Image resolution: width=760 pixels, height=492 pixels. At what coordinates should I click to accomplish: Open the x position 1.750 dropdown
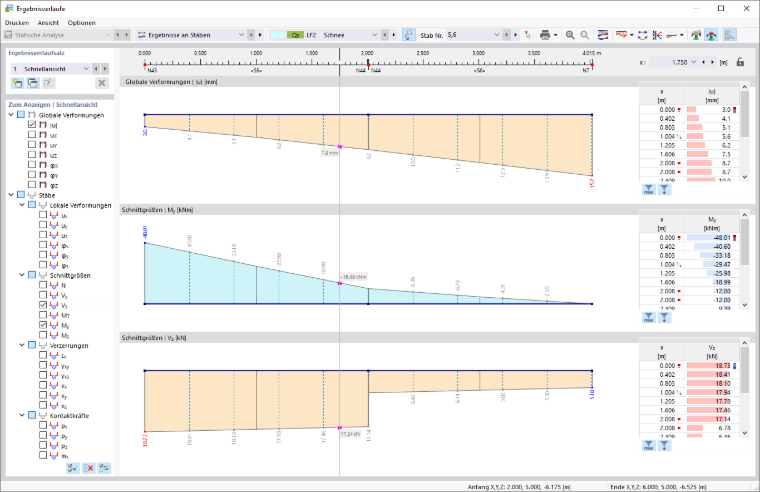point(694,62)
